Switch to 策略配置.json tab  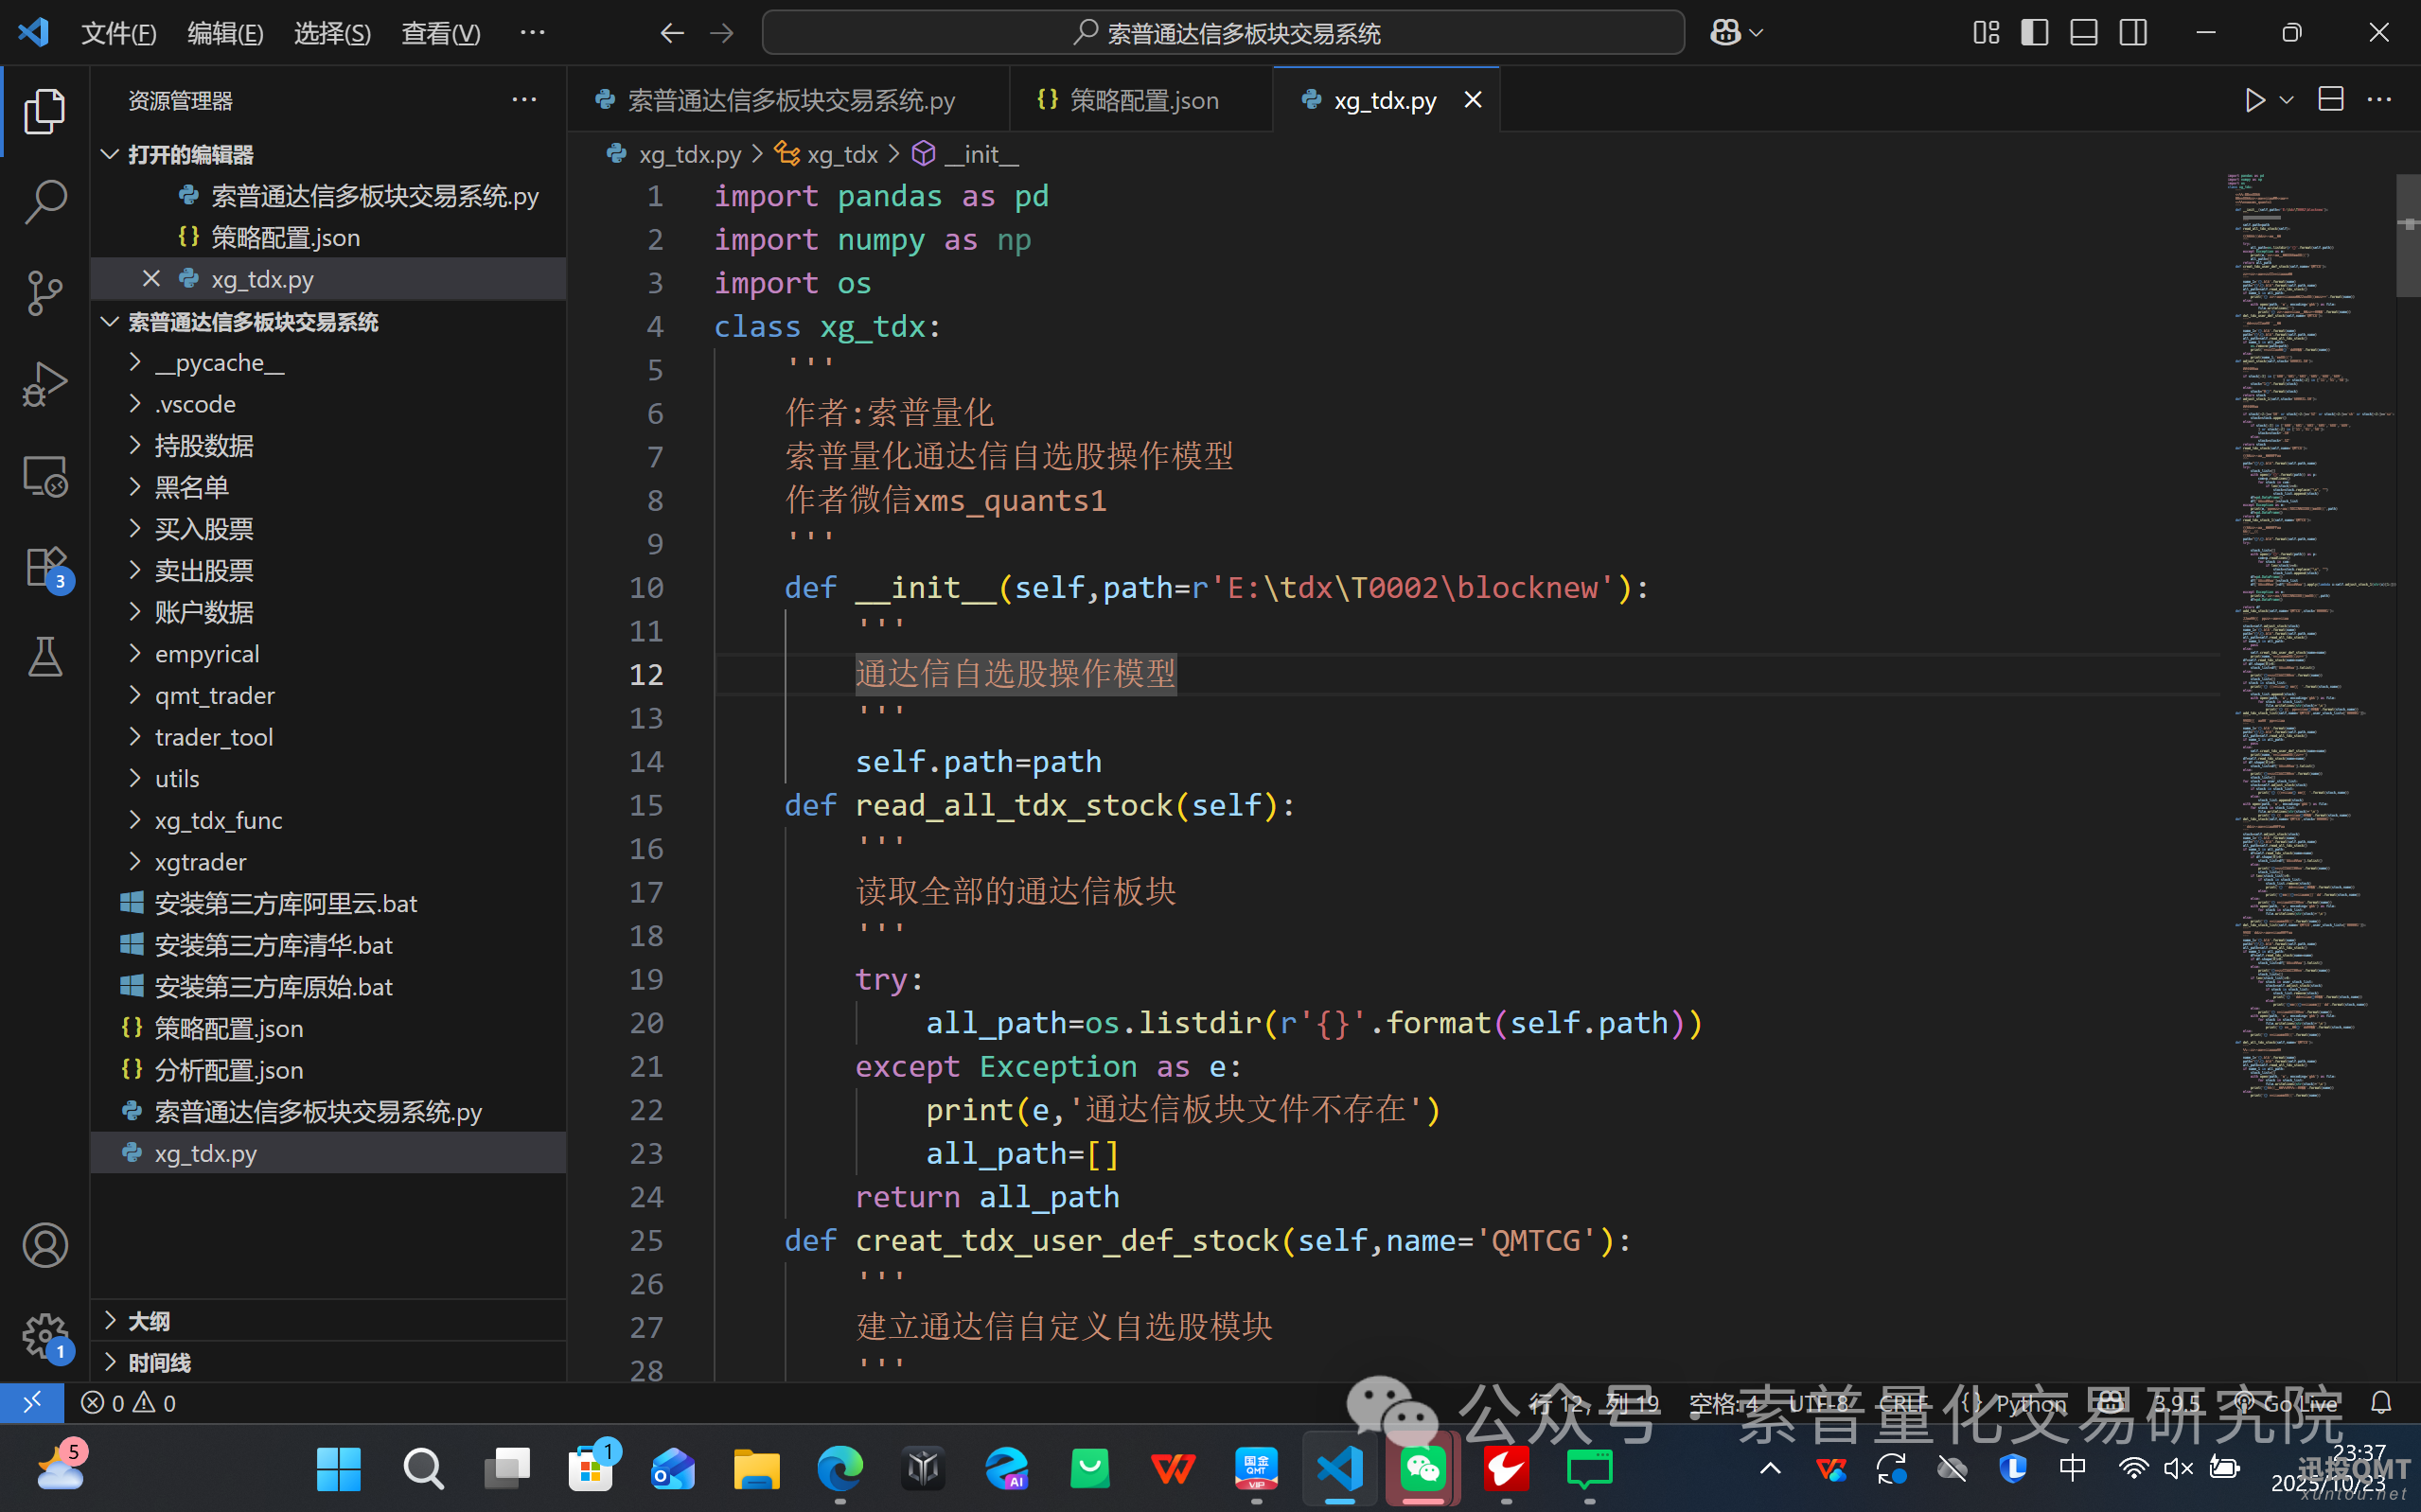click(x=1143, y=100)
